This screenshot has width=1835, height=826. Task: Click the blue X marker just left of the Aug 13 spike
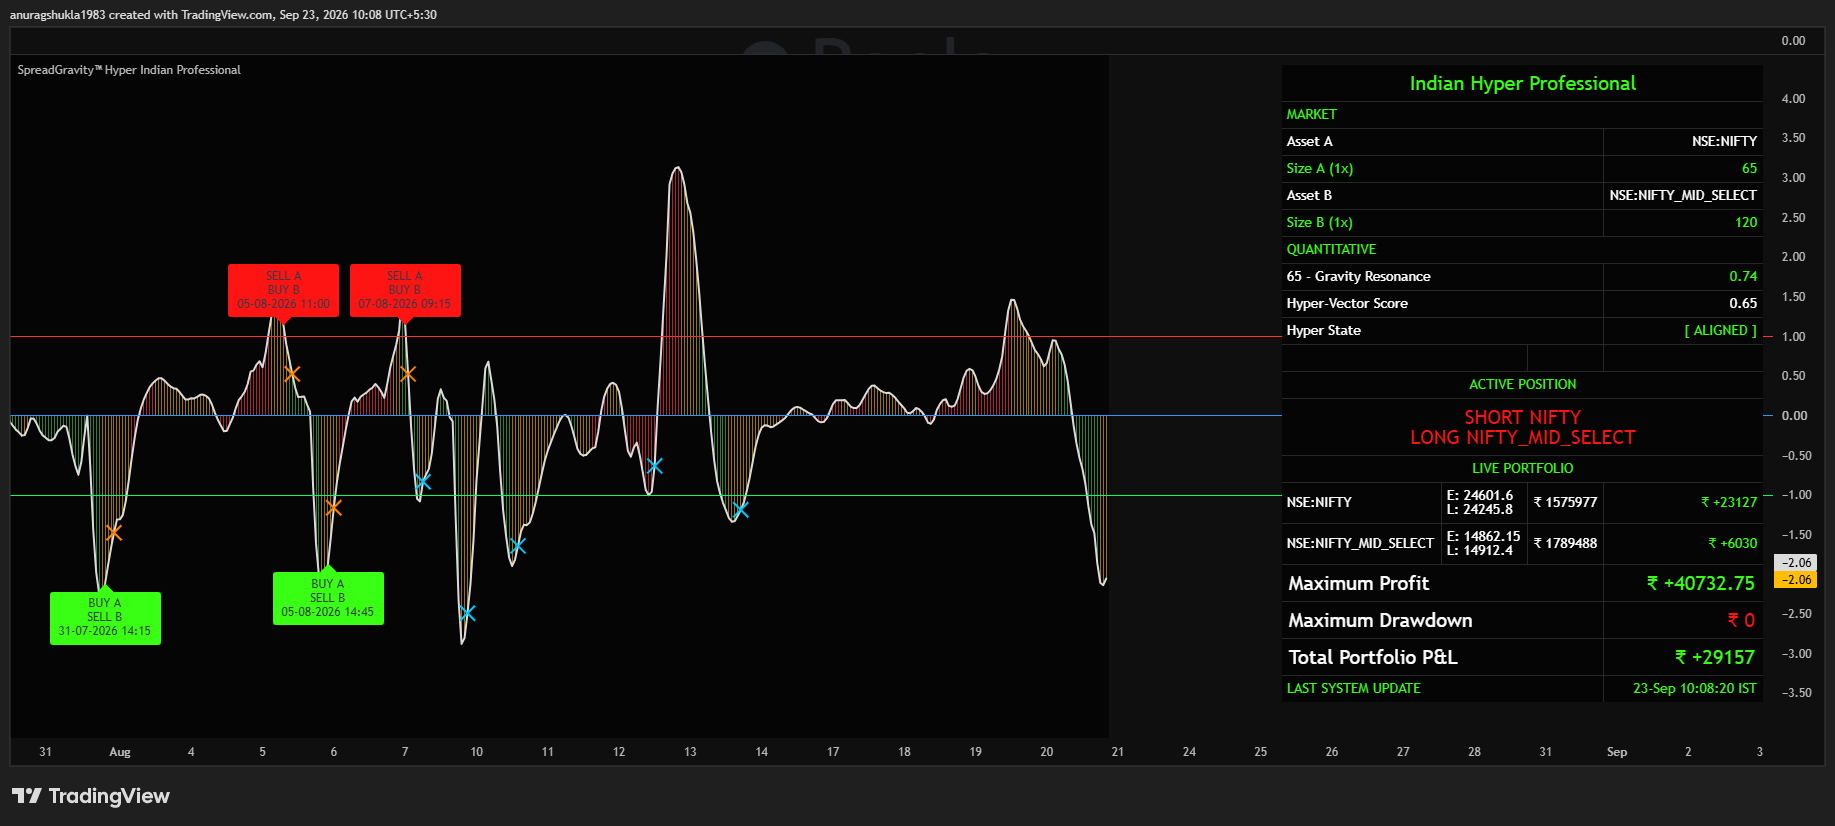click(x=654, y=466)
